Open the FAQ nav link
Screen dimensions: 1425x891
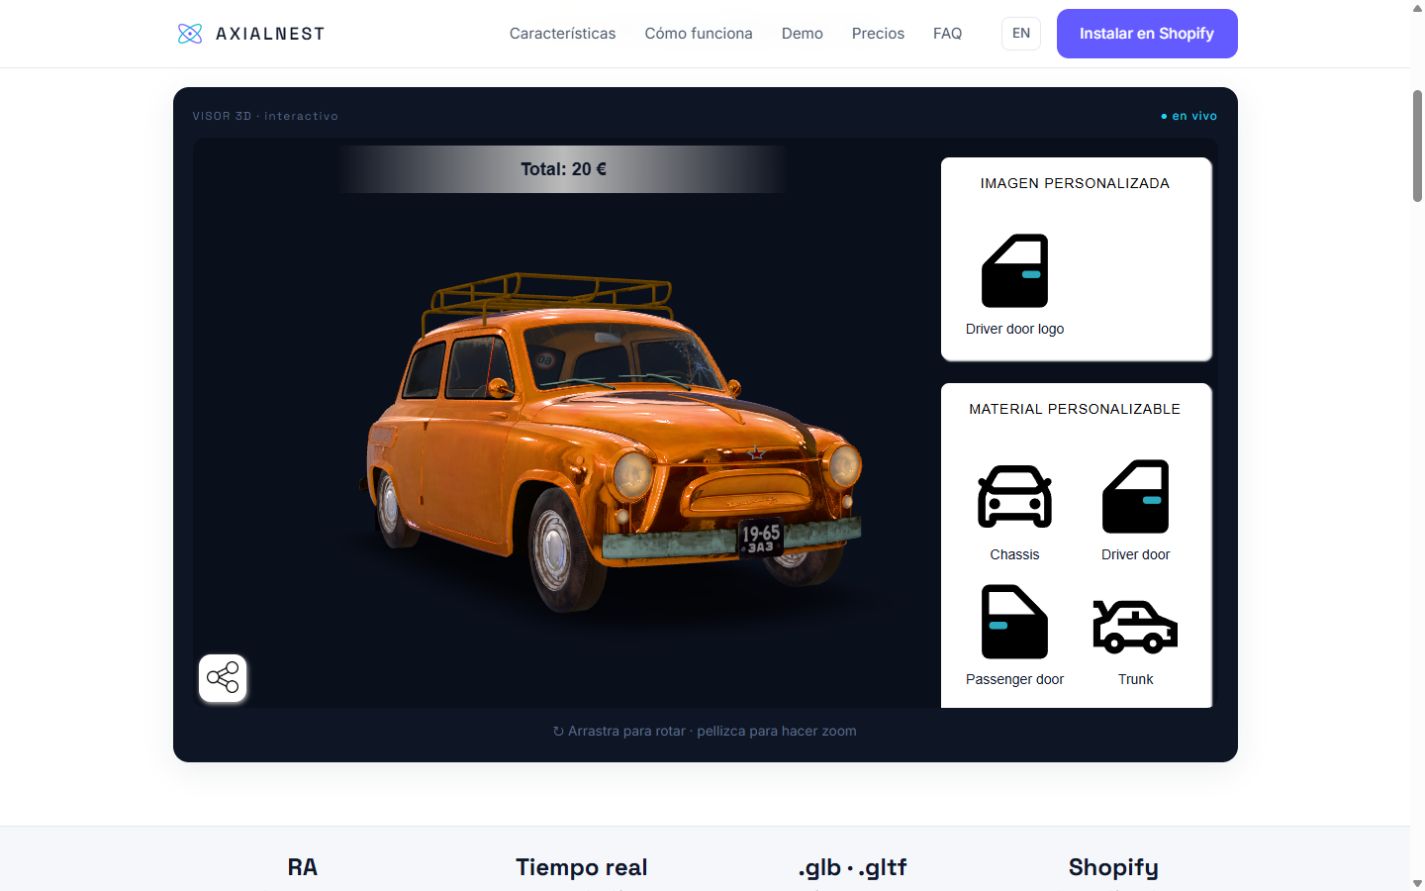(947, 33)
